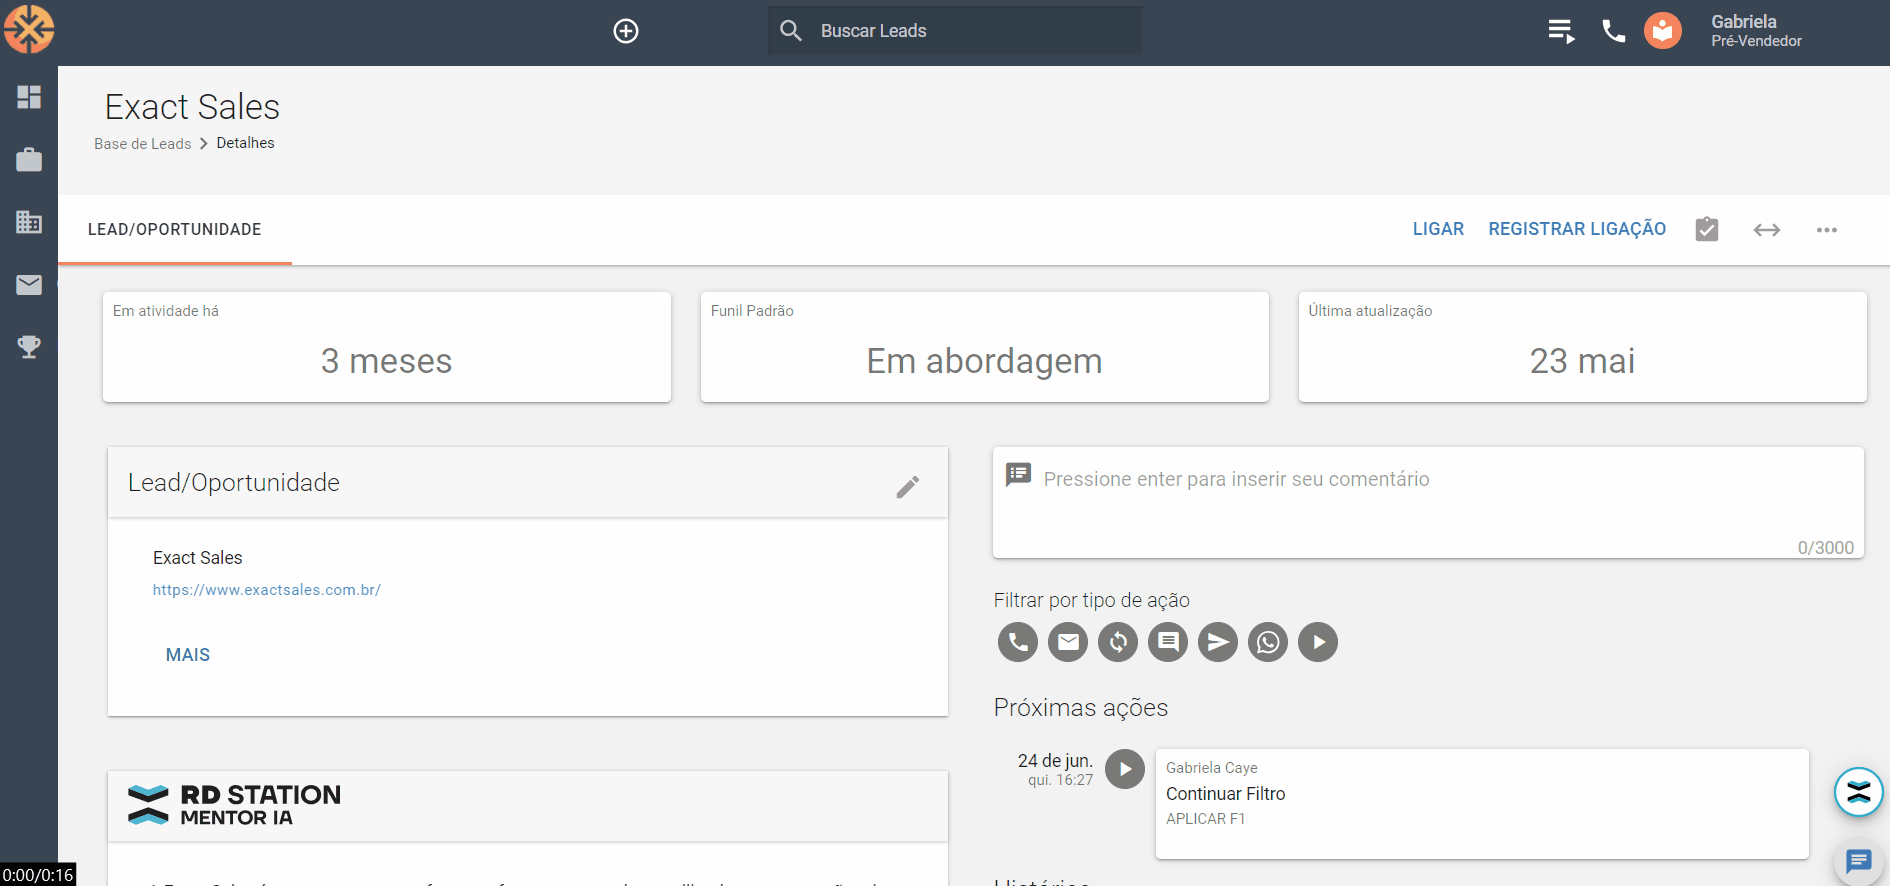1890x886 pixels.
Task: Edit Lead/Oportunidade with pencil icon
Action: [907, 487]
